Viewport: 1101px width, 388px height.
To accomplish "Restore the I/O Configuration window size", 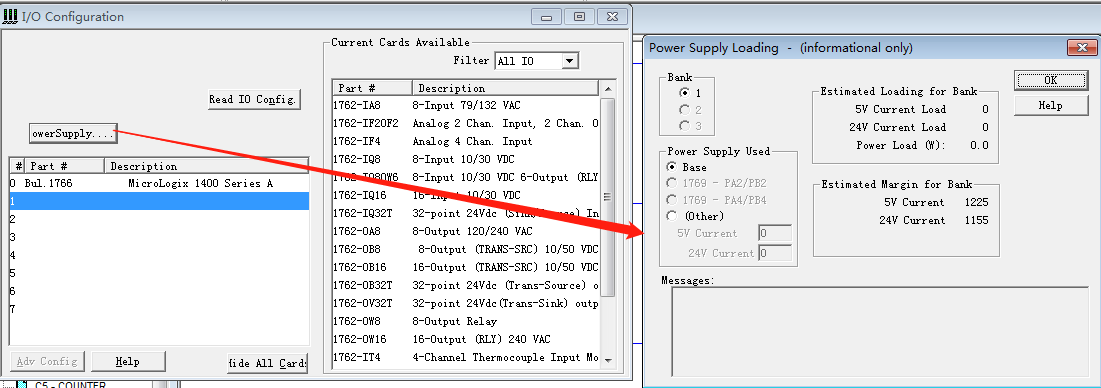I will pyautogui.click(x=579, y=17).
